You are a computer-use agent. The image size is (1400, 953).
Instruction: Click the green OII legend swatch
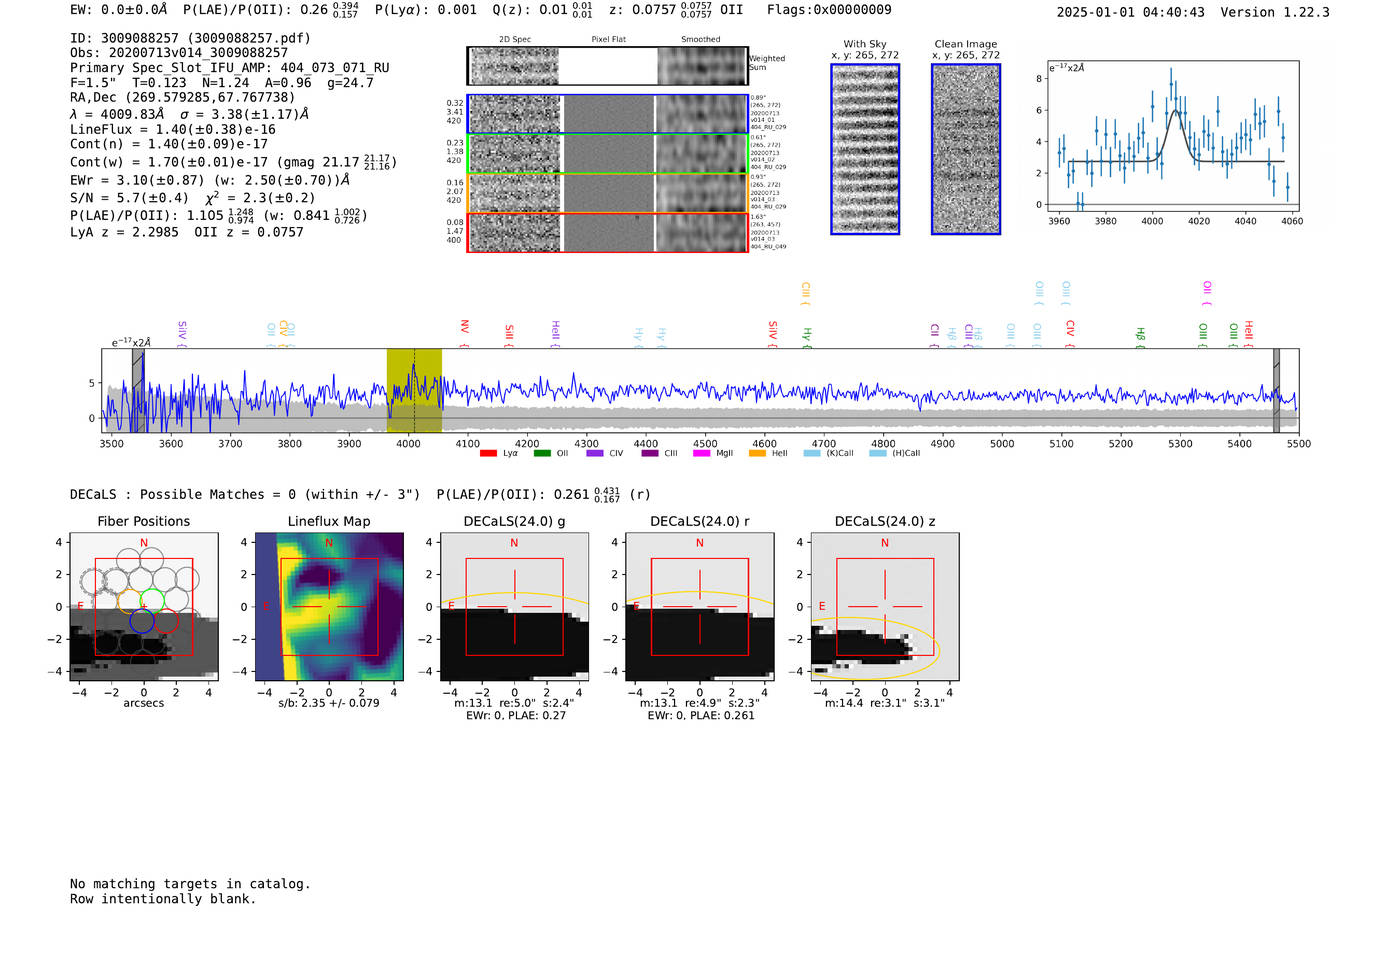(x=542, y=454)
